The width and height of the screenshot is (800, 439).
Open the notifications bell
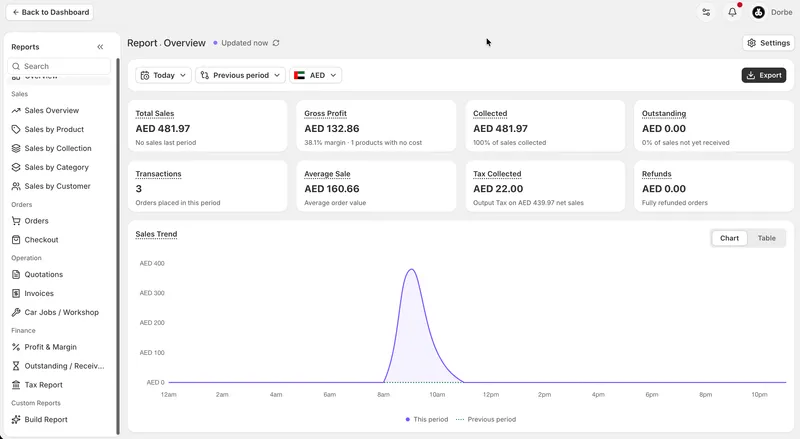(x=732, y=12)
